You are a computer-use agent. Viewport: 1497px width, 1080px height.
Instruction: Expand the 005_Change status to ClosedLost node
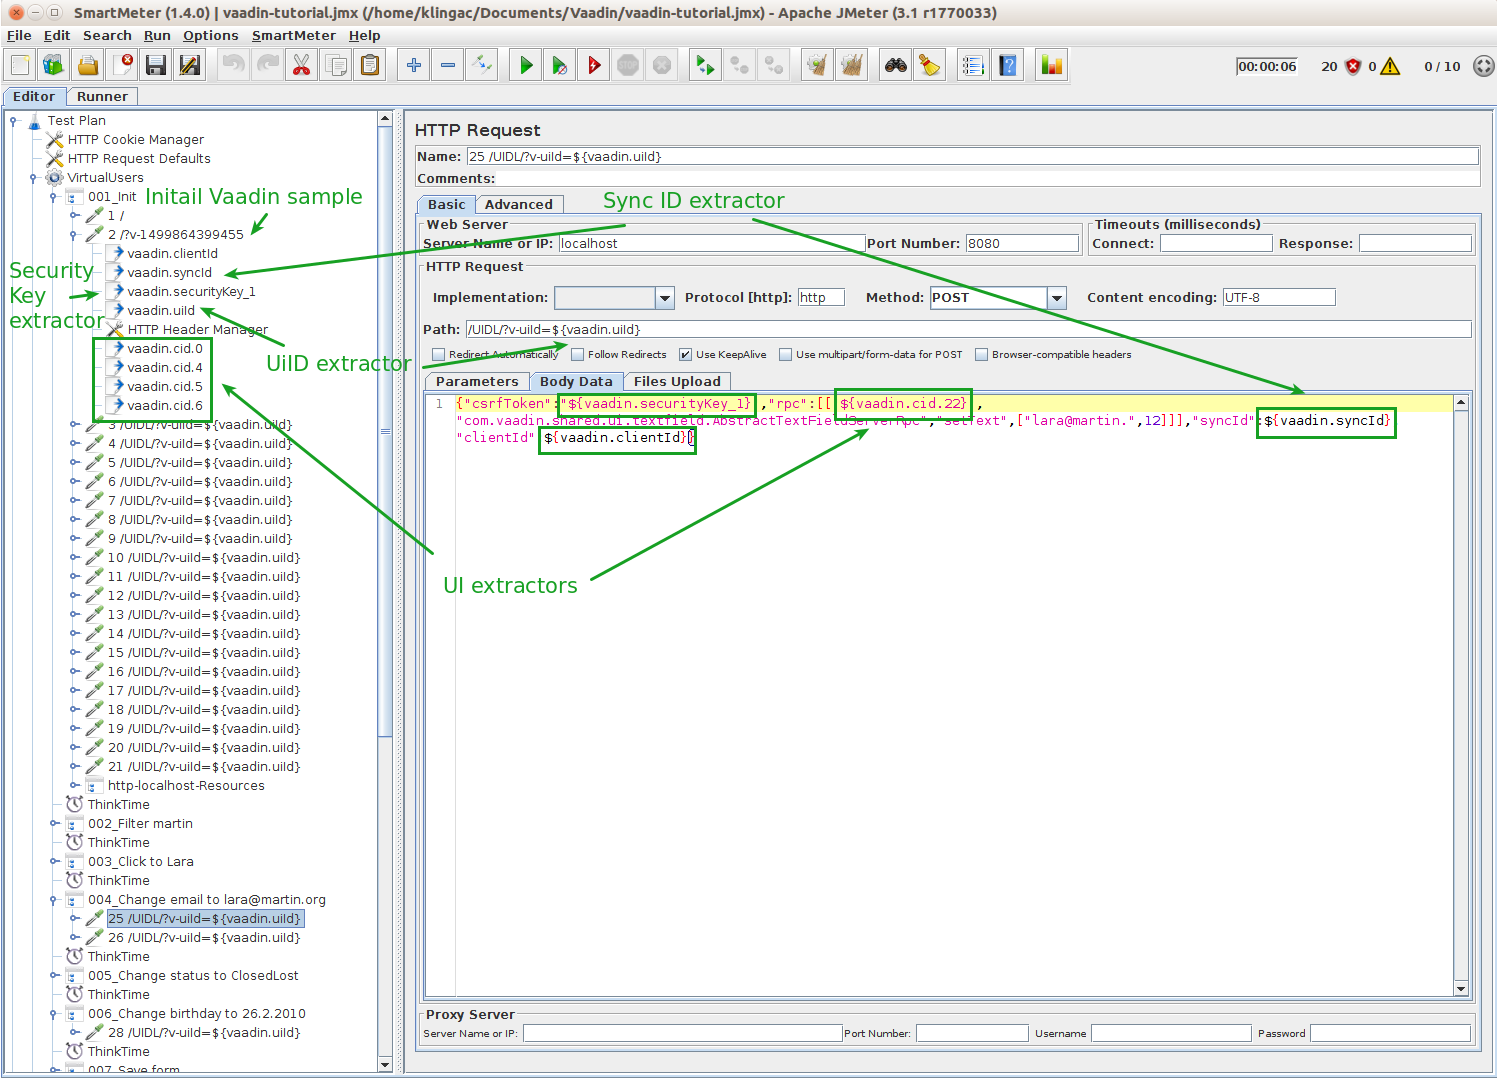tap(54, 976)
